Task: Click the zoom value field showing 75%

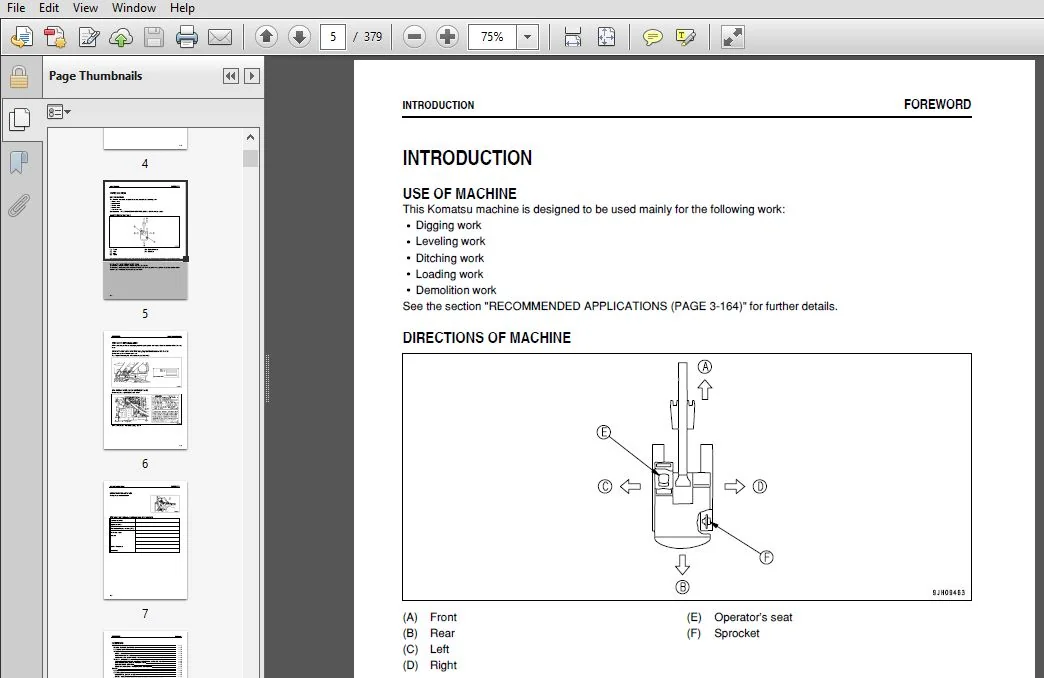Action: (x=492, y=37)
